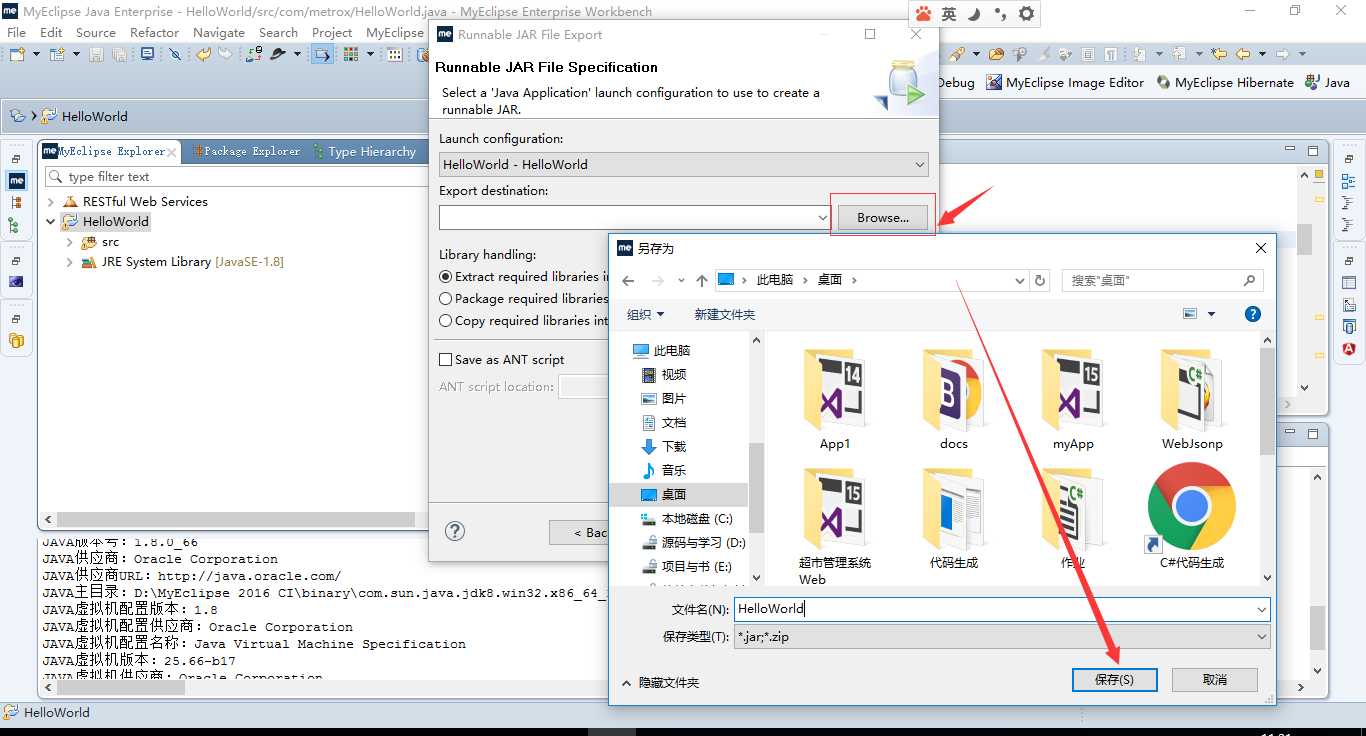Open the view mode dropdown in Save As
The width and height of the screenshot is (1366, 736).
tap(1212, 314)
